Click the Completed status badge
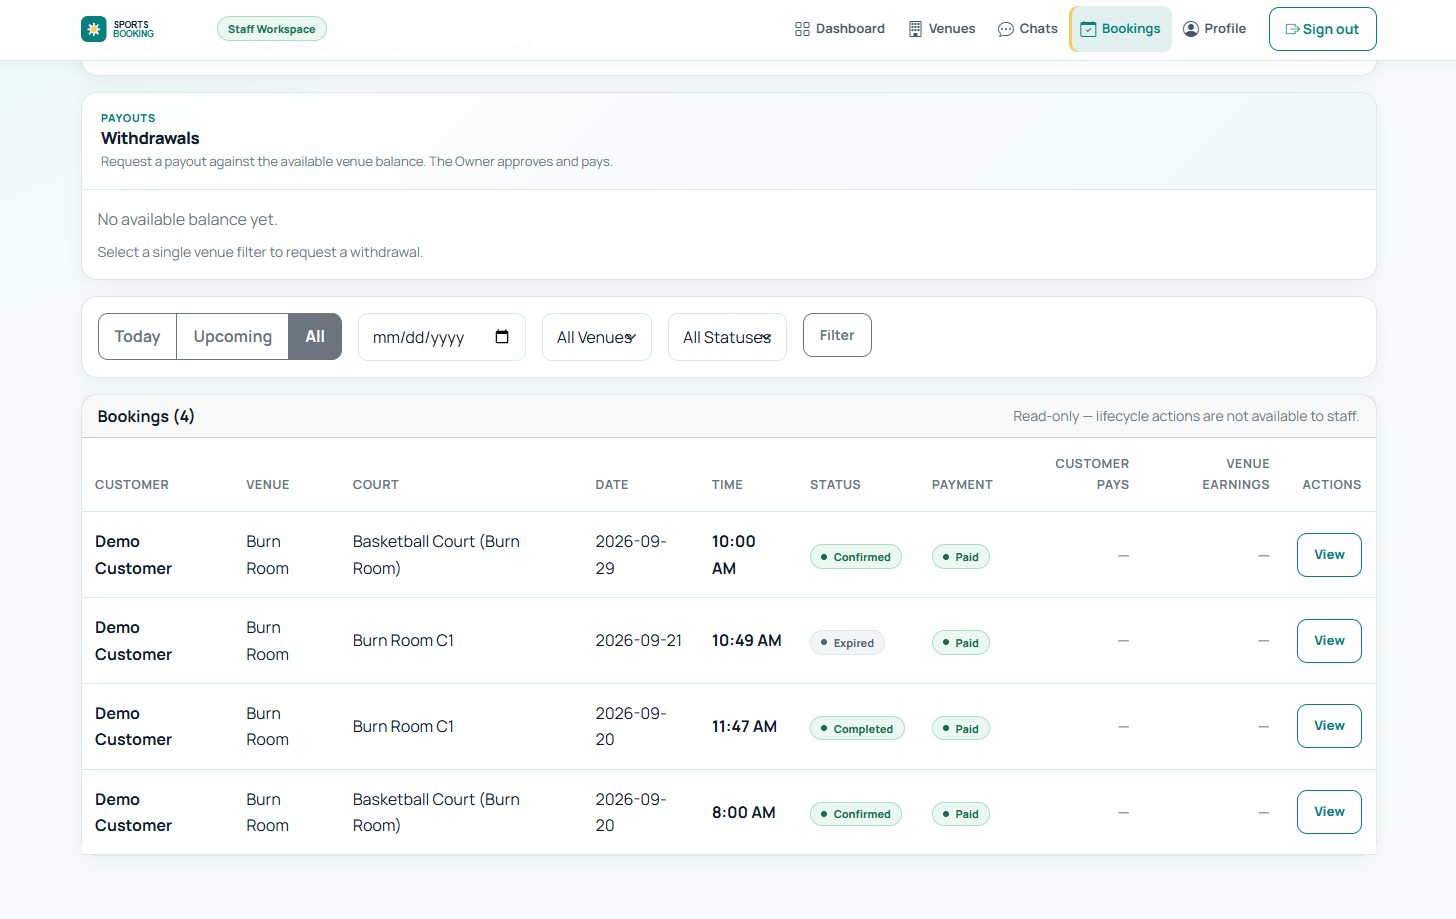 [857, 729]
